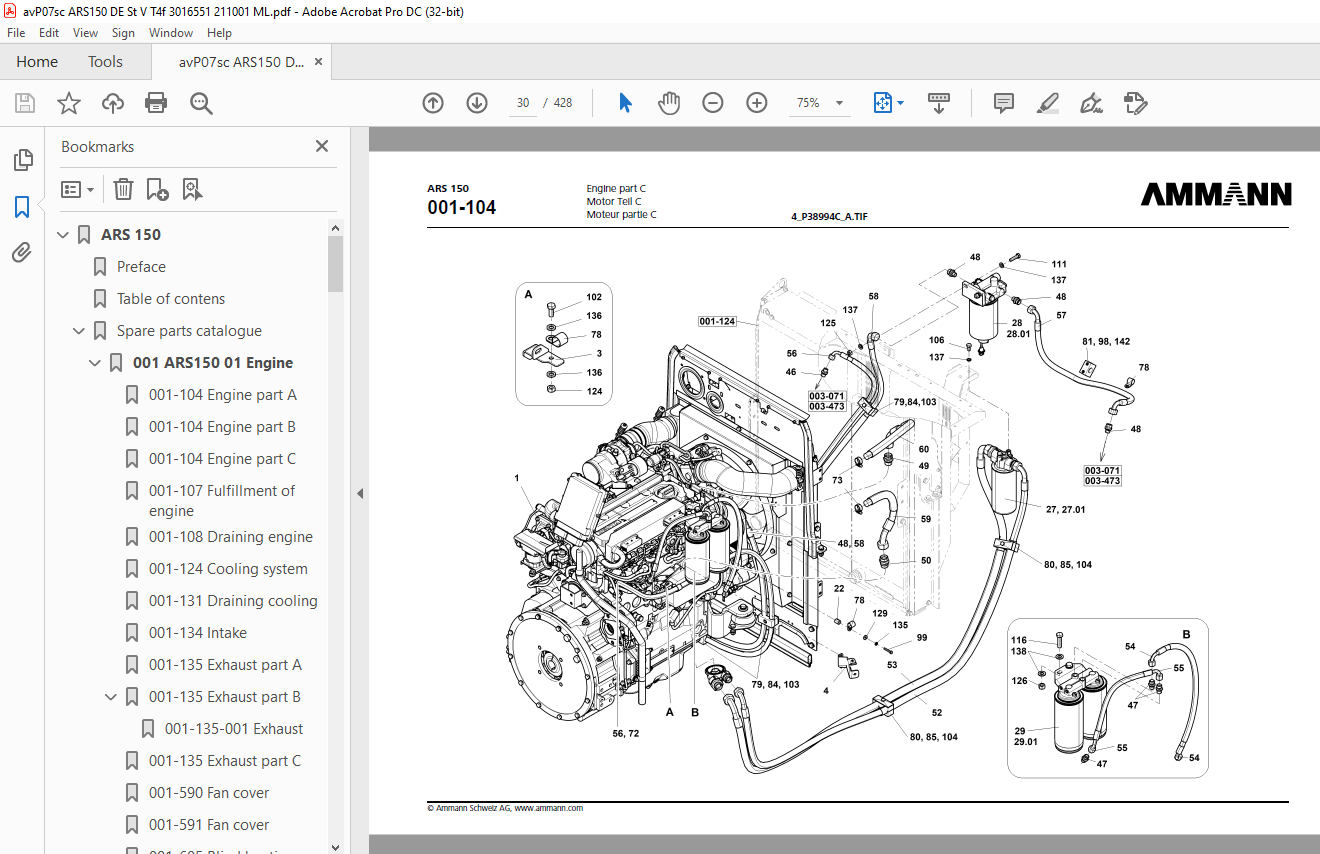Open the Help menu

[220, 33]
